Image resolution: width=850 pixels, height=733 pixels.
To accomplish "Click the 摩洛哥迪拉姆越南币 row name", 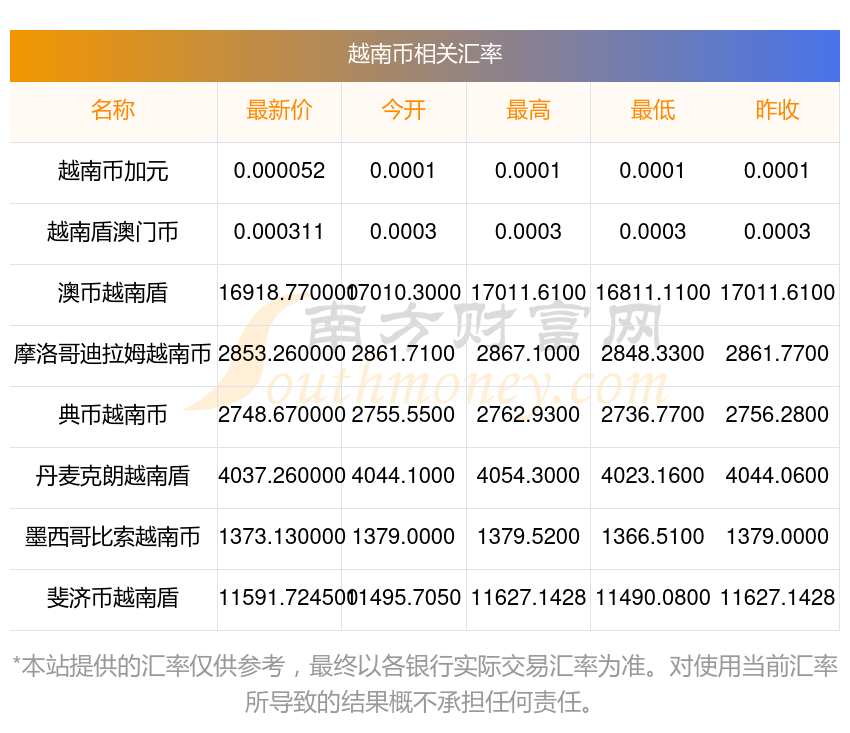I will click(113, 354).
